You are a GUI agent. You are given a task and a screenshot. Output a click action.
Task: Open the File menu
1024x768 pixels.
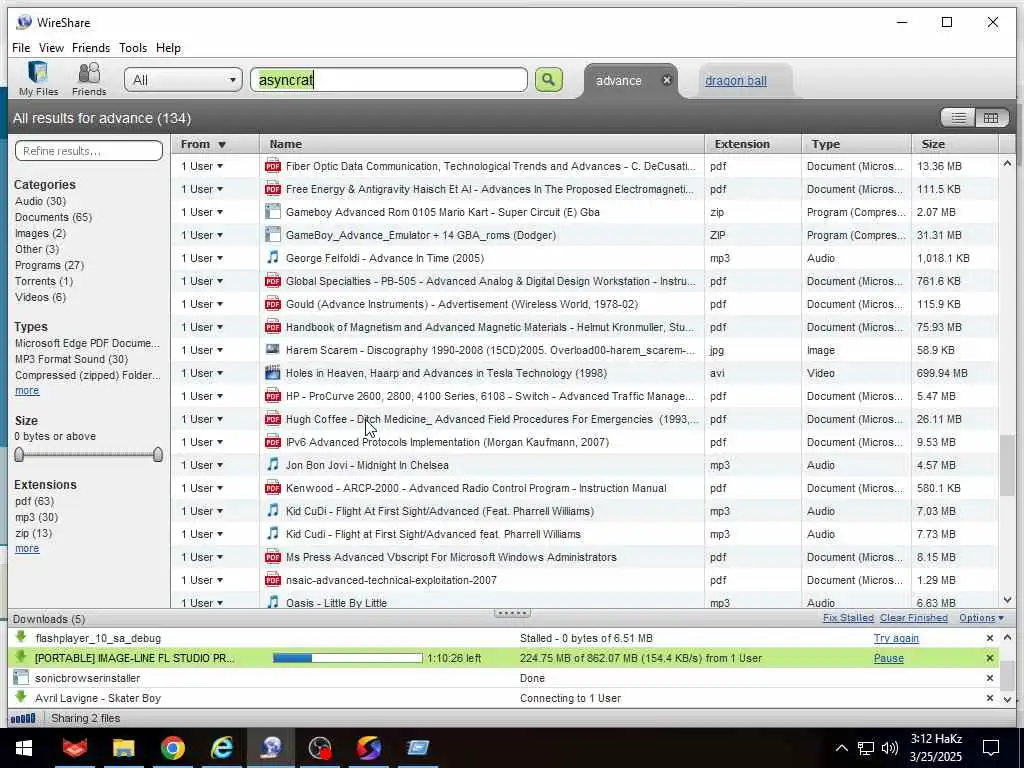(21, 48)
